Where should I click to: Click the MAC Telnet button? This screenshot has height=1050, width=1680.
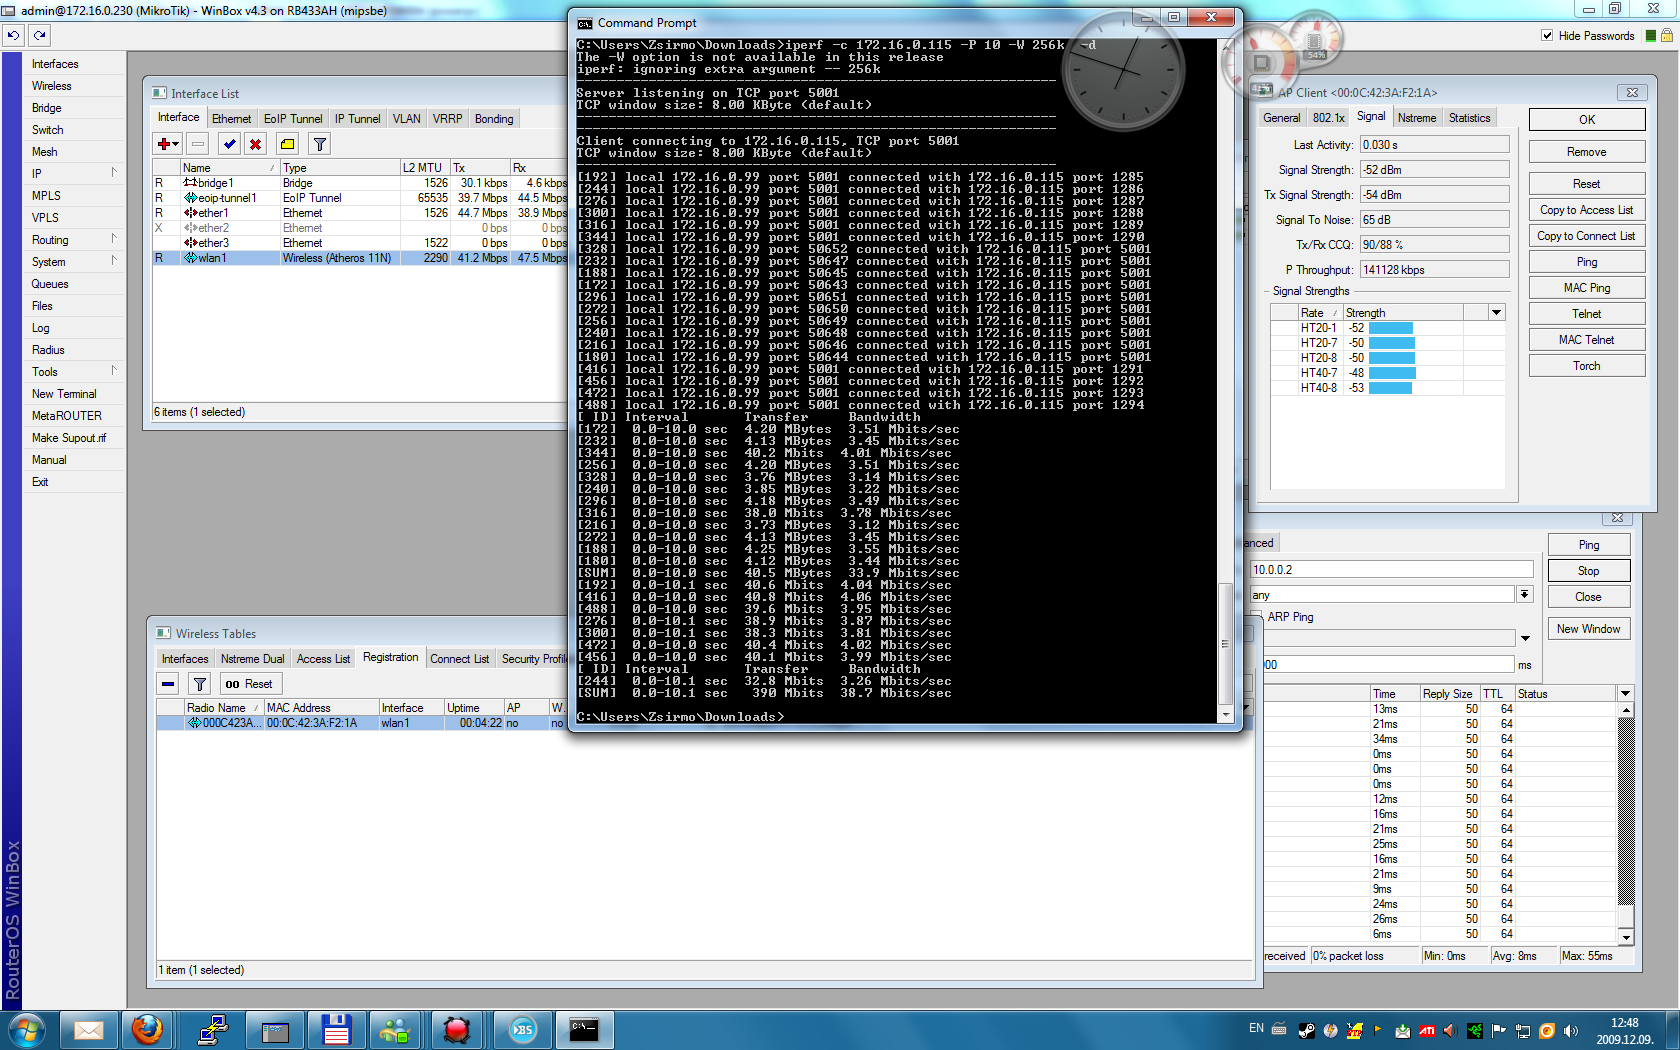(x=1587, y=340)
